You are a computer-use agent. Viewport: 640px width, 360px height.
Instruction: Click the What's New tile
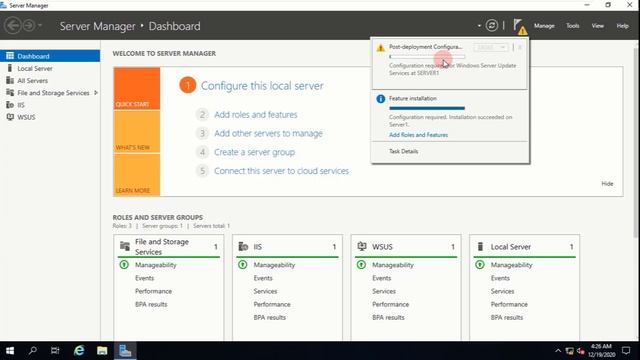click(x=137, y=132)
